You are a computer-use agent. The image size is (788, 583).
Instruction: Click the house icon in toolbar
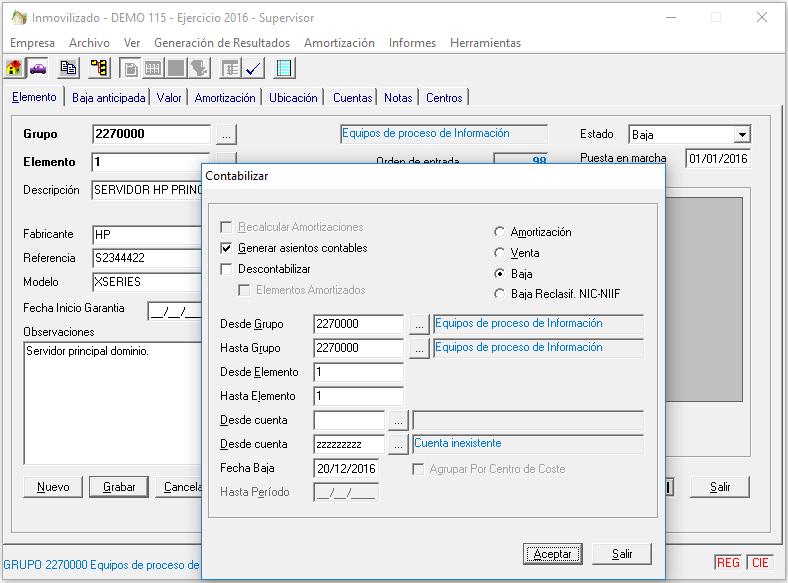pos(15,68)
